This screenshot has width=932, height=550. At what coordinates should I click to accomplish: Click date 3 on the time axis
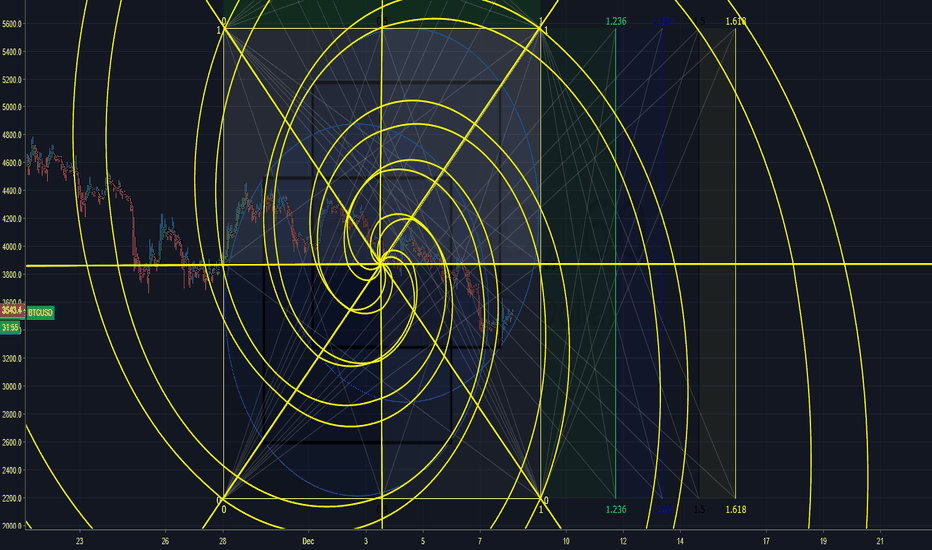click(366, 542)
